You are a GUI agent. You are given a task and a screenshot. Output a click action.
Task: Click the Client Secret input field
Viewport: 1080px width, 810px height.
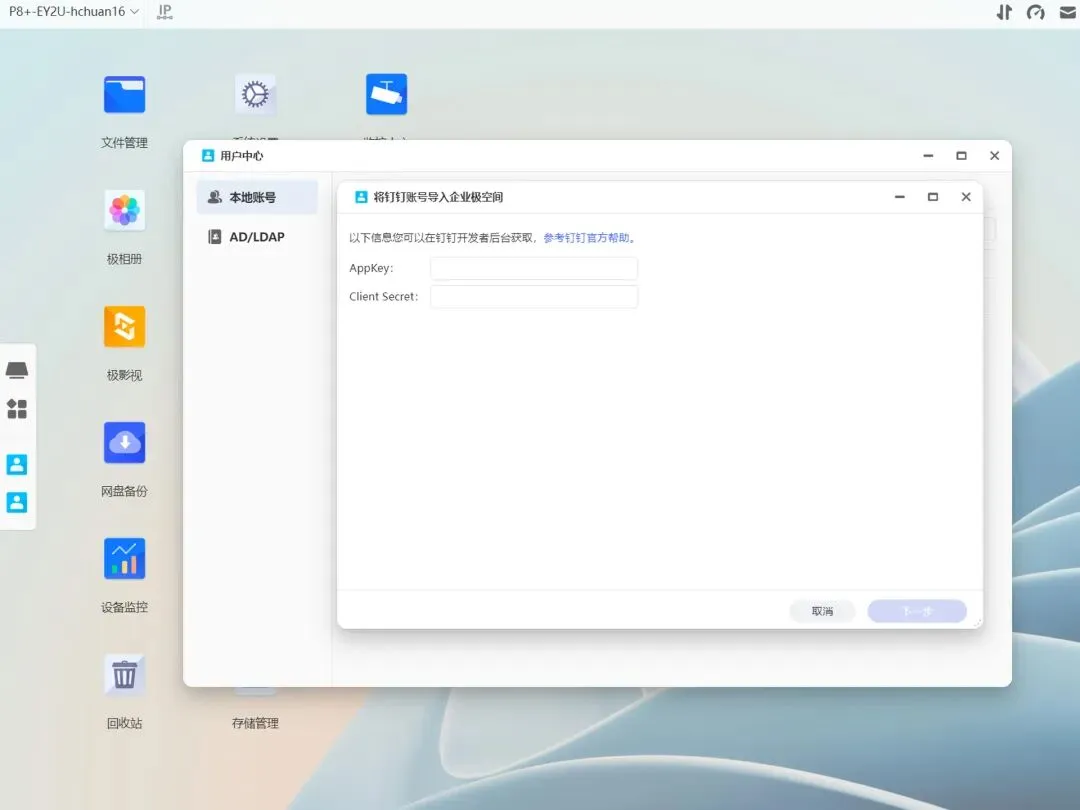[x=534, y=296]
